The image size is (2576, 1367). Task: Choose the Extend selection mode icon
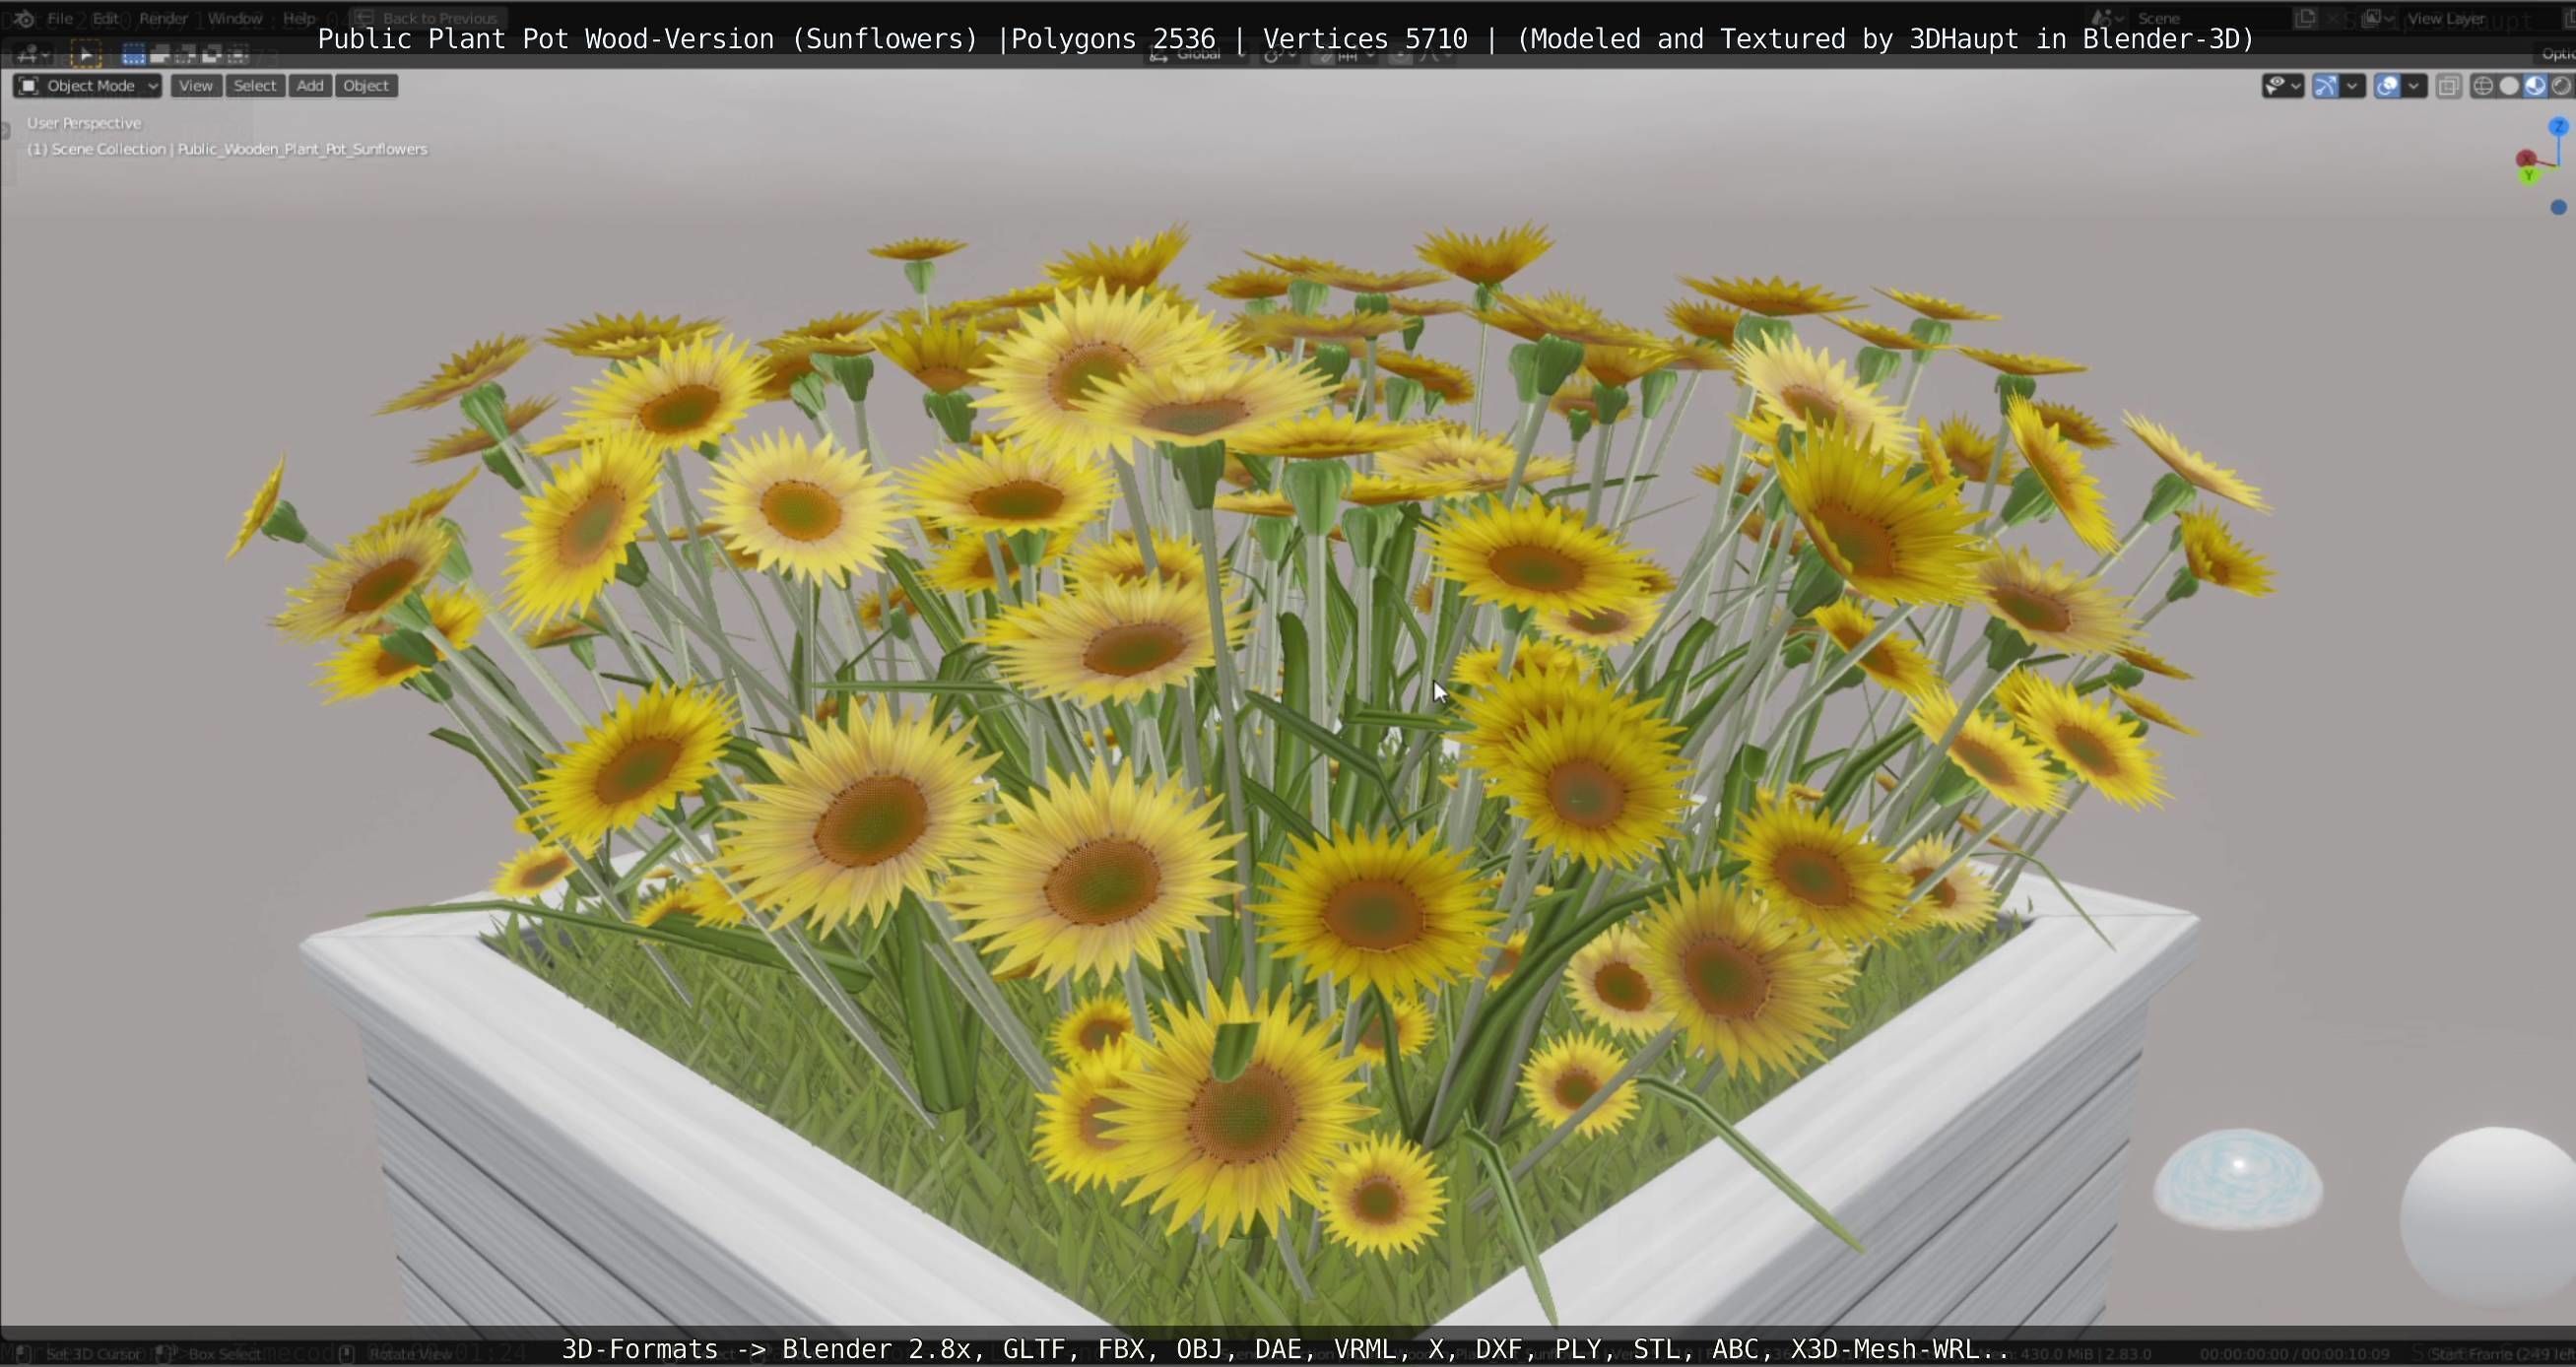pyautogui.click(x=159, y=54)
